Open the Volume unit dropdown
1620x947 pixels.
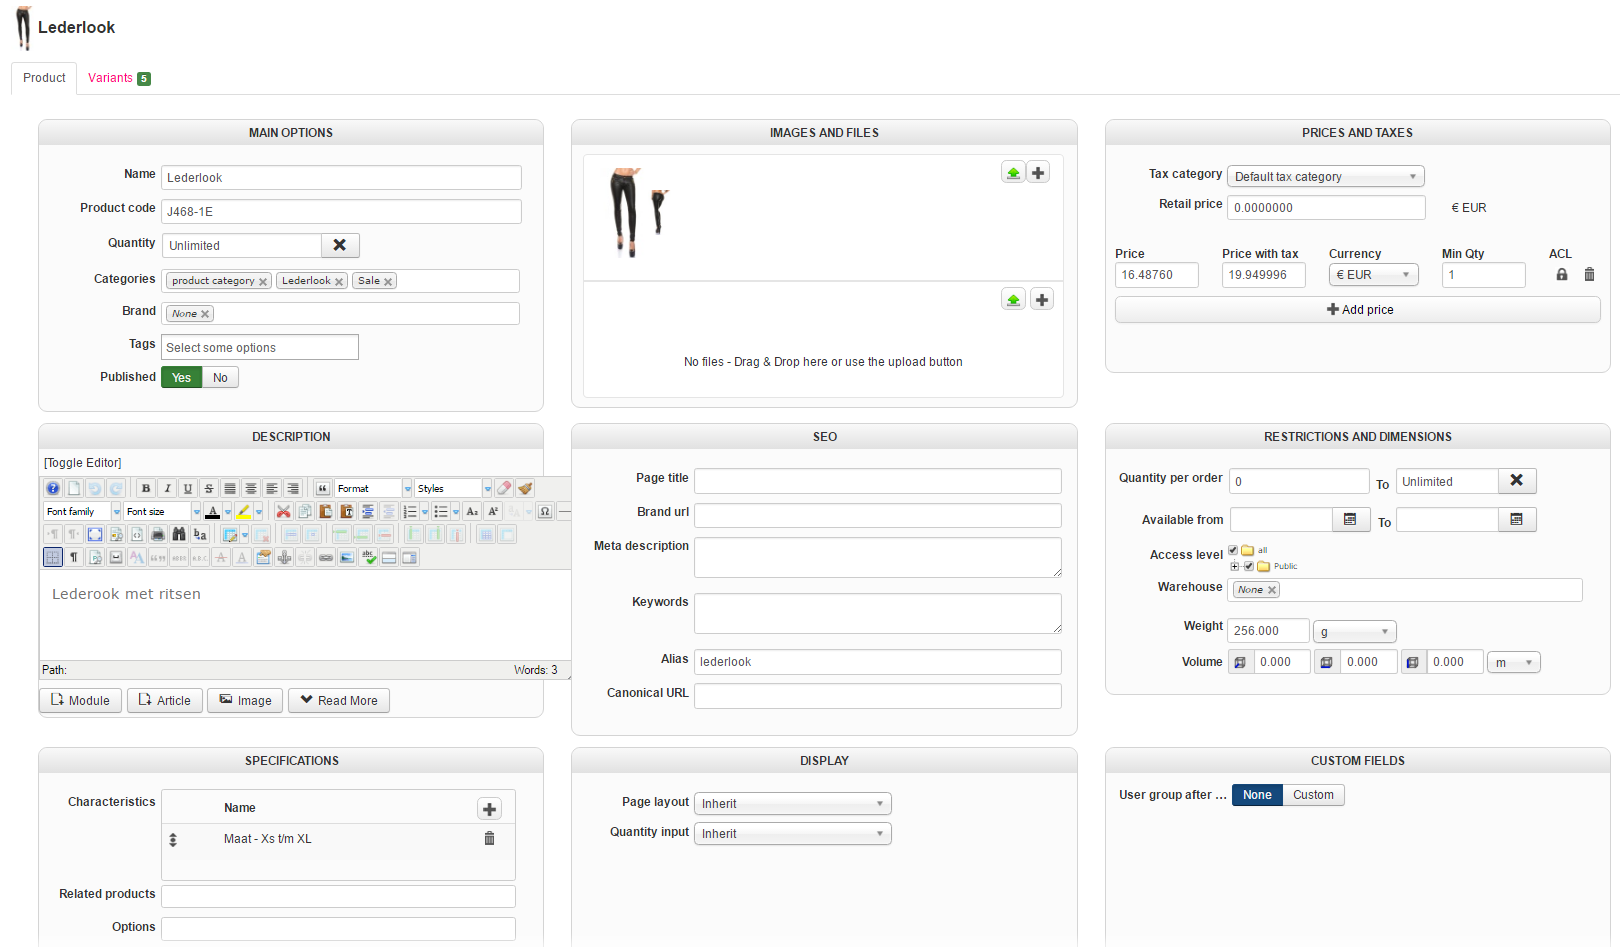1513,663
